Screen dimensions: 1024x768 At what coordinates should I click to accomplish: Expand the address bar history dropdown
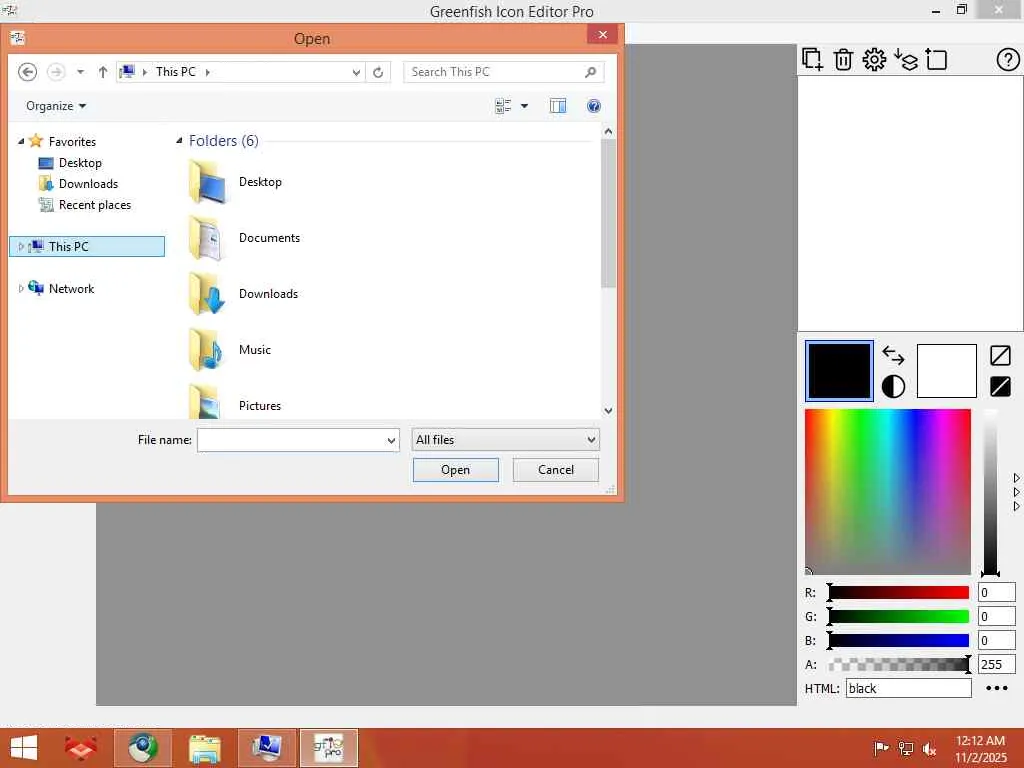click(356, 72)
